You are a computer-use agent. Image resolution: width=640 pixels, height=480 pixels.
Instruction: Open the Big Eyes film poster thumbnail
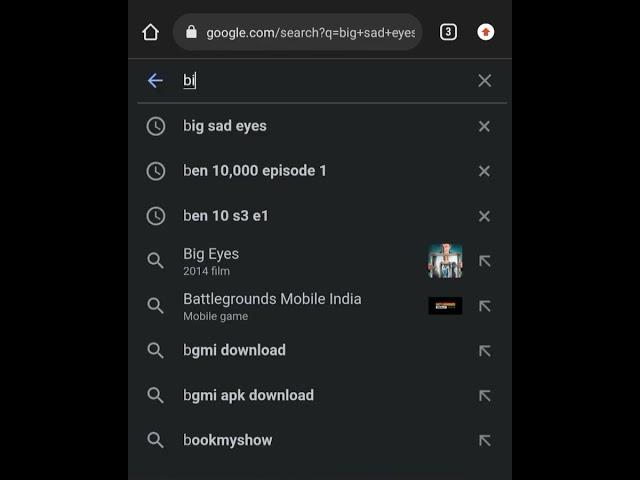(x=445, y=261)
